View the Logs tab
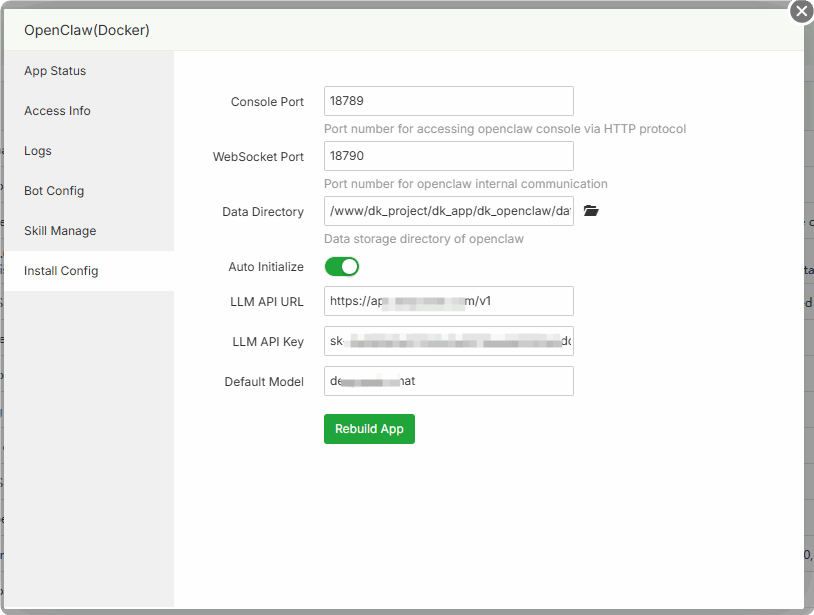Screen dimensions: 814x615 [38, 151]
